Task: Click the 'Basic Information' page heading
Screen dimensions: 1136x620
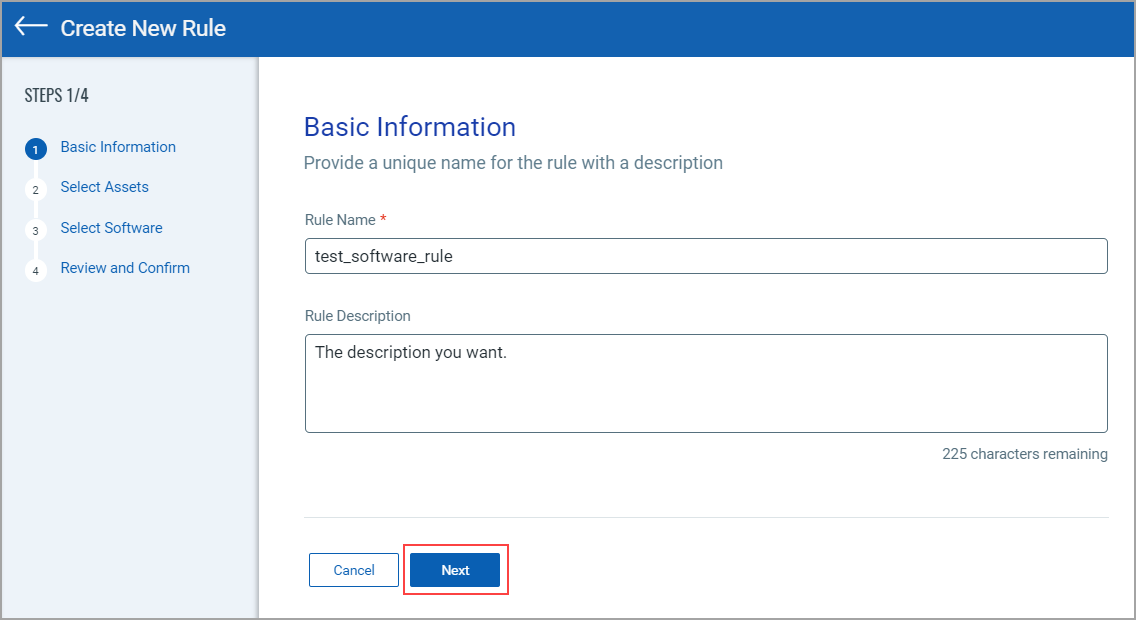Action: click(x=410, y=127)
